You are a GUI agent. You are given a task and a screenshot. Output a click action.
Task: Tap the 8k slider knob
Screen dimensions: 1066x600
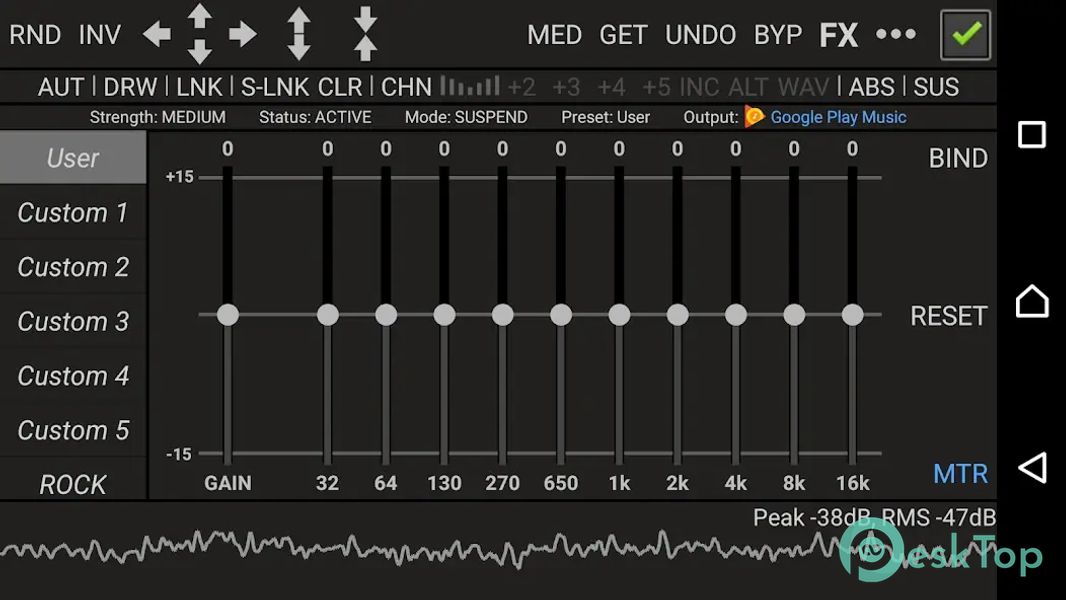pyautogui.click(x=794, y=315)
